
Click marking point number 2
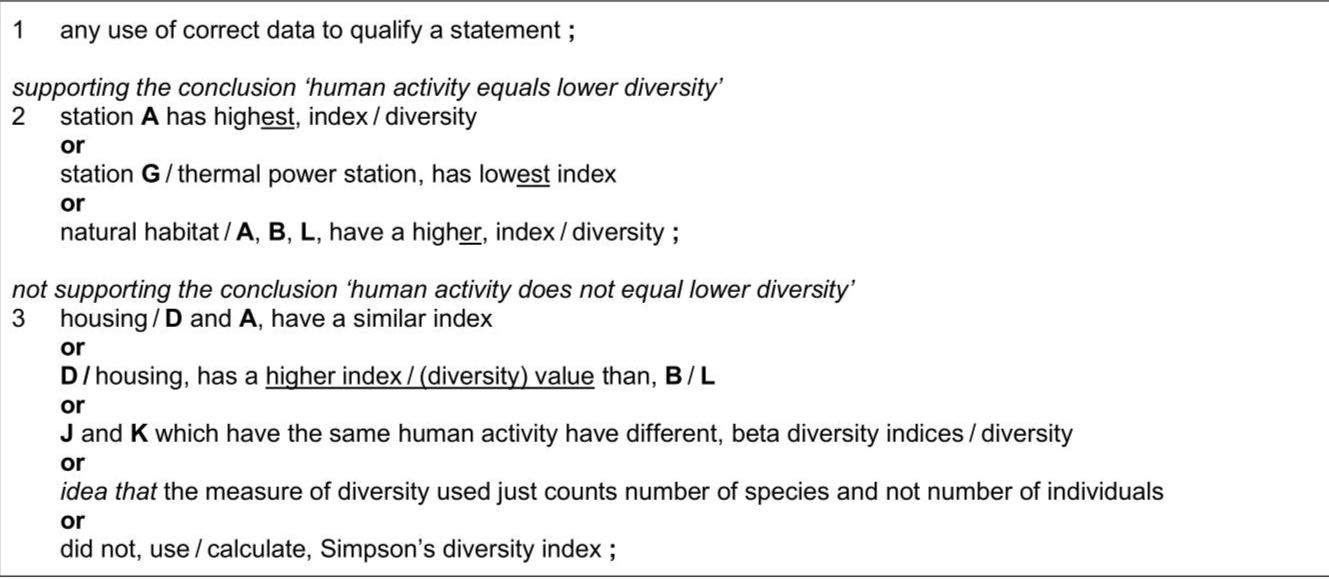click(18, 117)
